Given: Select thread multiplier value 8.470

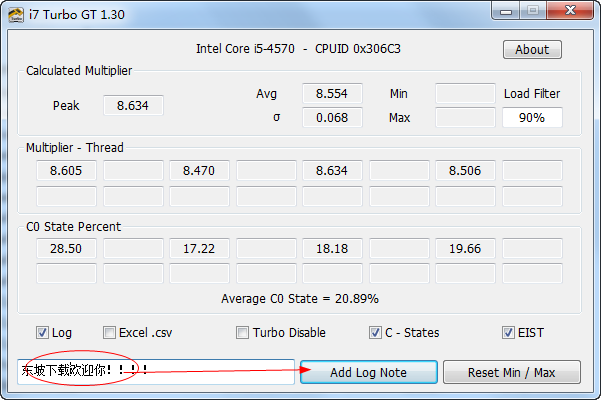Looking at the screenshot, I should coord(199,170).
